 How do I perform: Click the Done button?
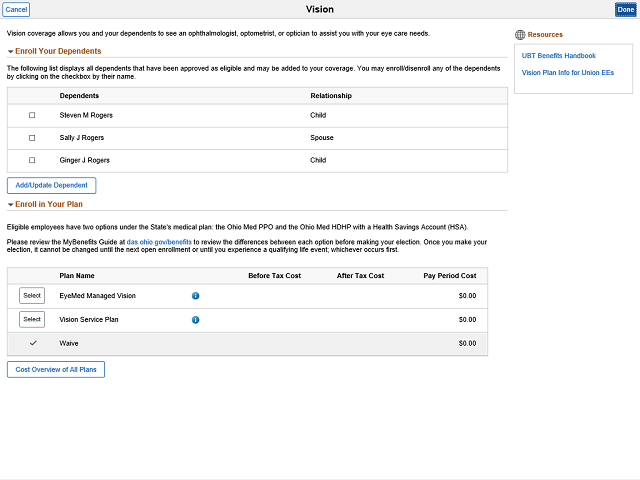click(x=626, y=9)
